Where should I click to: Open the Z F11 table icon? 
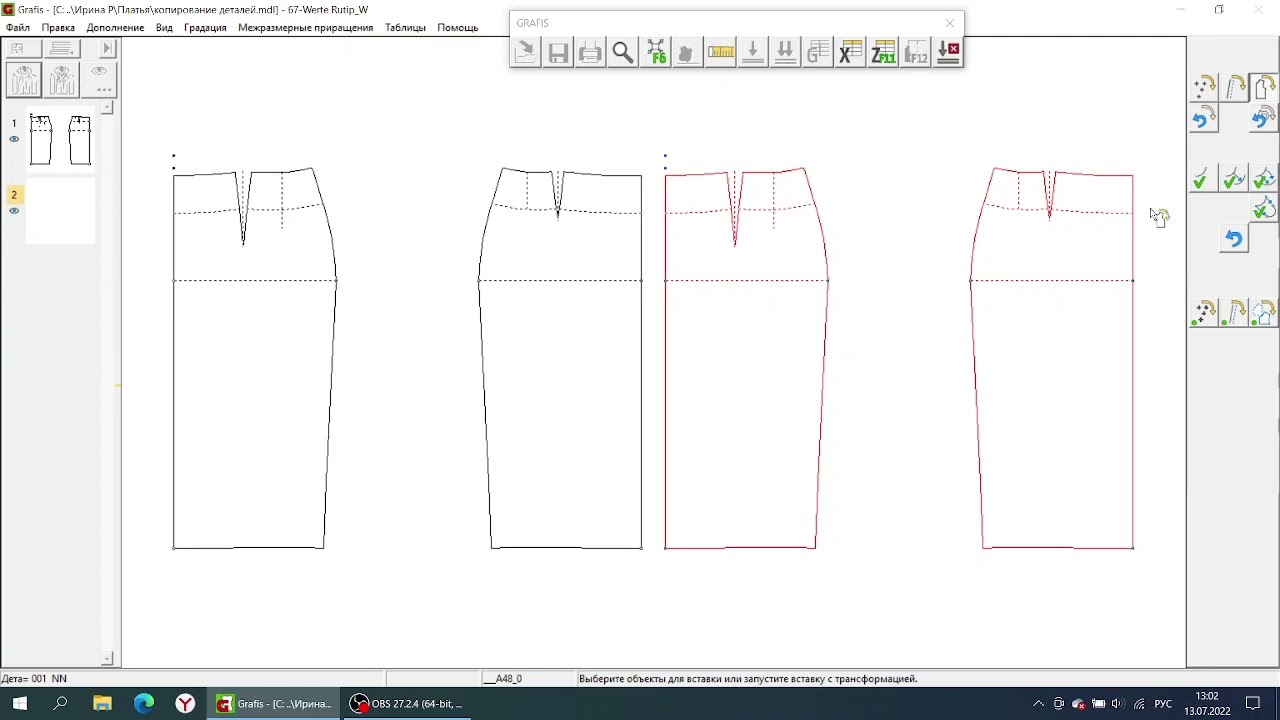click(883, 53)
